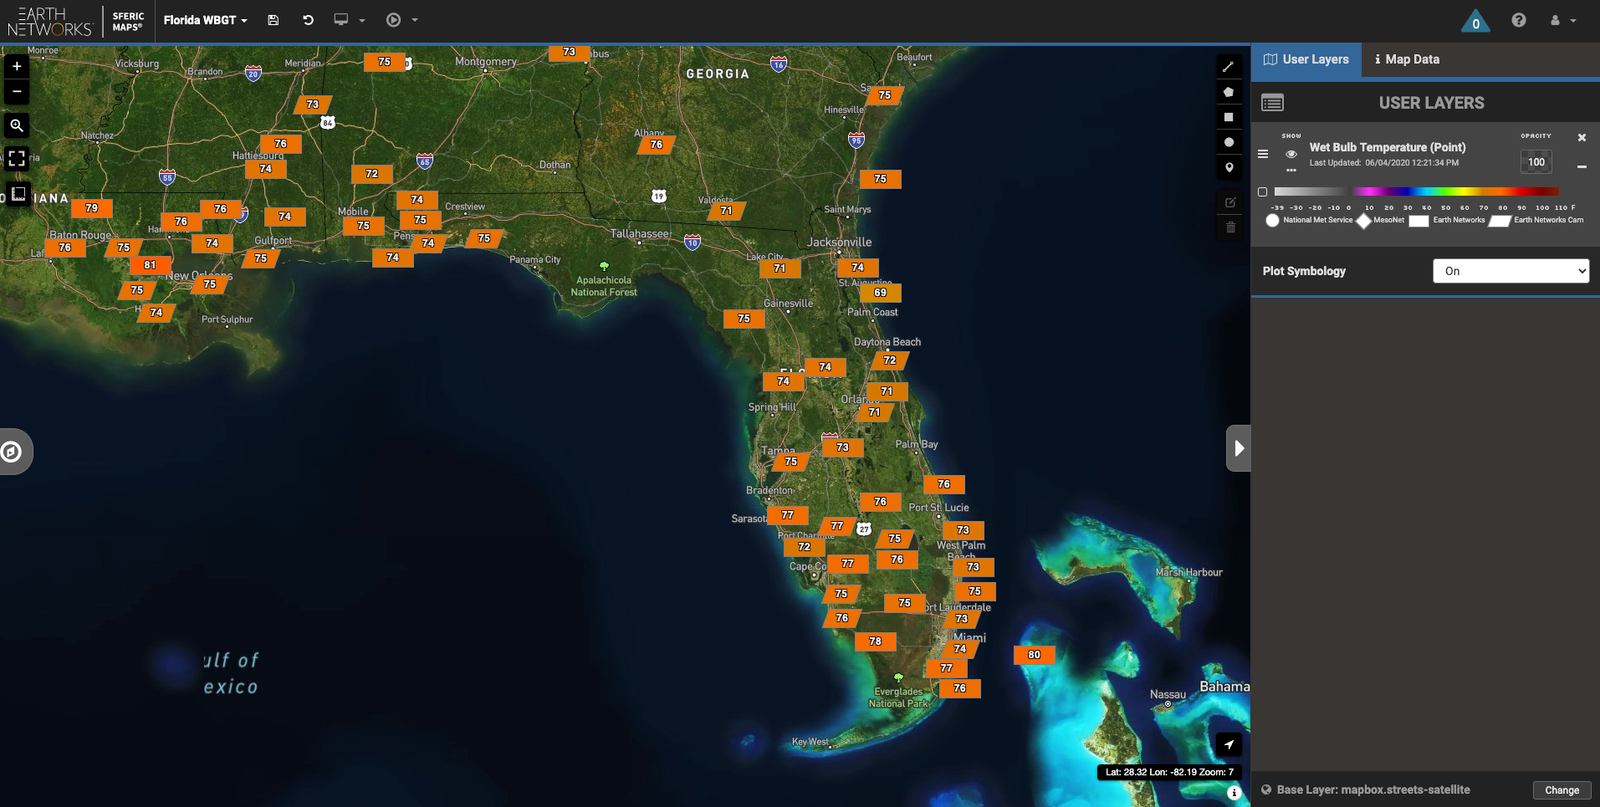Click the delete shapes trash icon

coord(1230,227)
